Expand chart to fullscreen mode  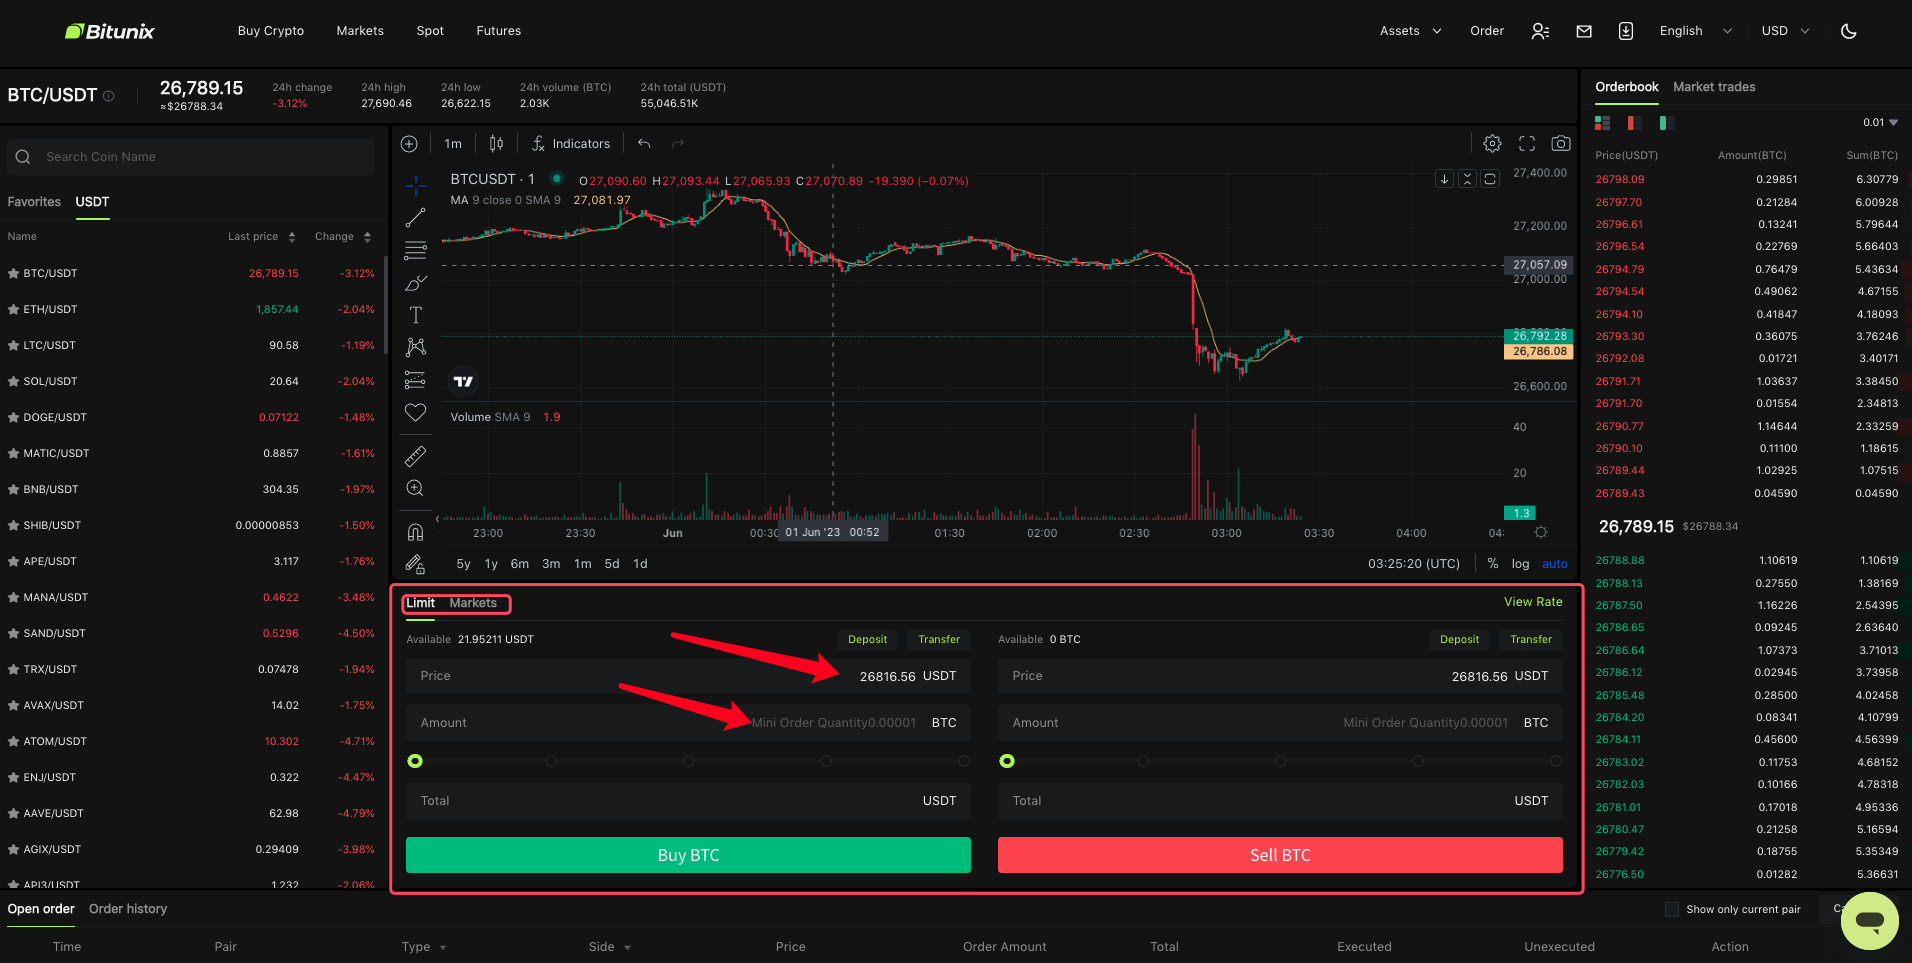[x=1527, y=143]
